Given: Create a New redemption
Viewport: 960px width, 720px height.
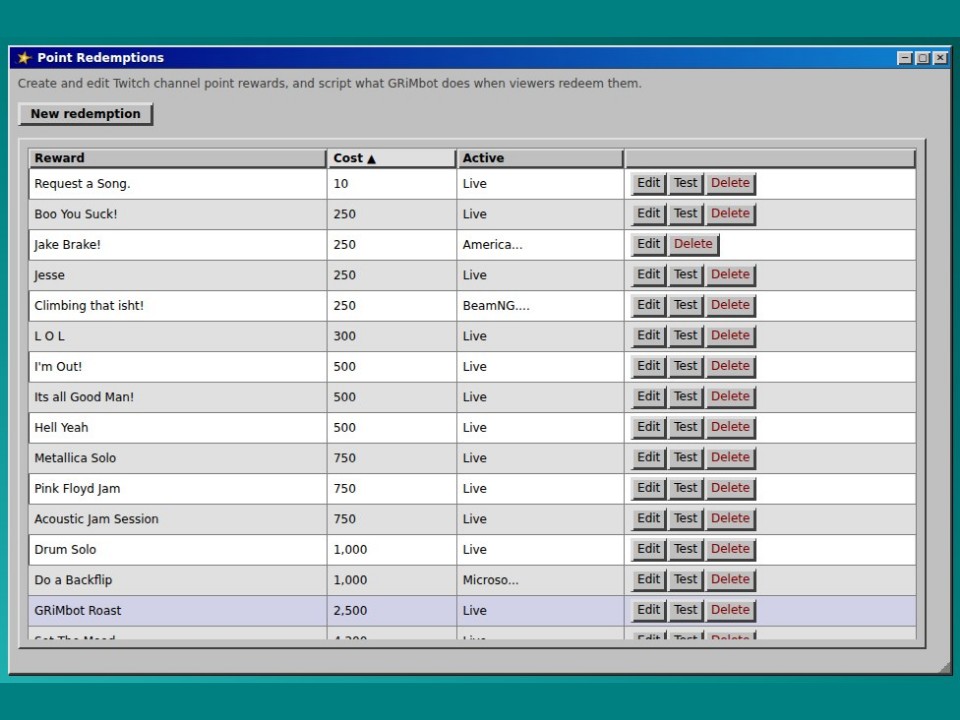Looking at the screenshot, I should coord(85,114).
